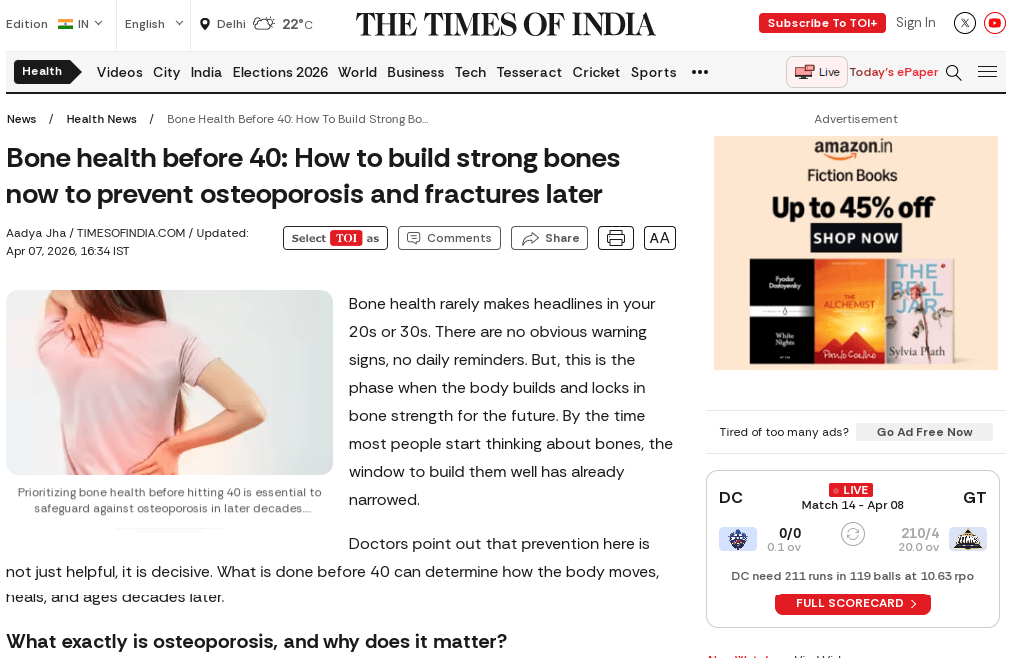
Task: Adjust font size with AA icon
Action: click(660, 238)
